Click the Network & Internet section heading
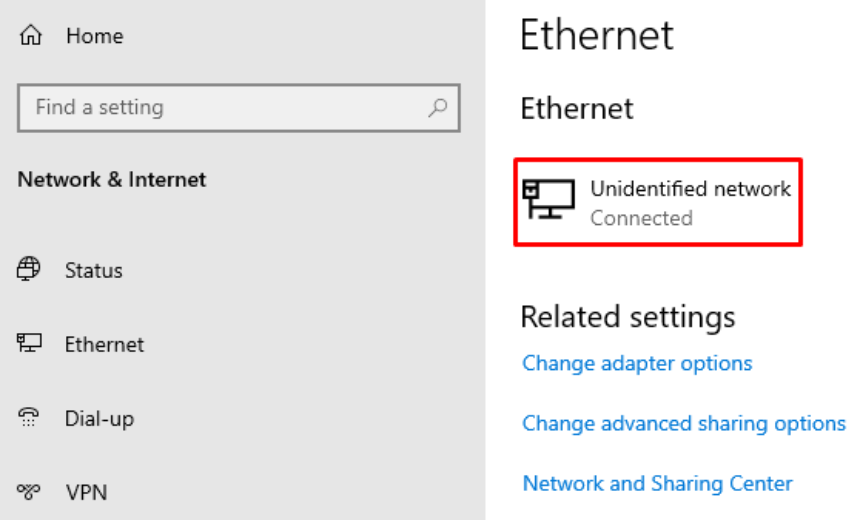 coord(112,180)
